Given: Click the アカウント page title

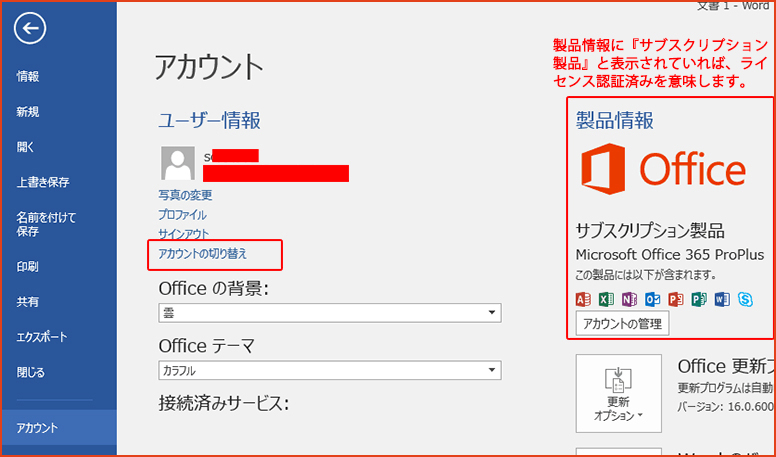Looking at the screenshot, I should click(x=209, y=68).
